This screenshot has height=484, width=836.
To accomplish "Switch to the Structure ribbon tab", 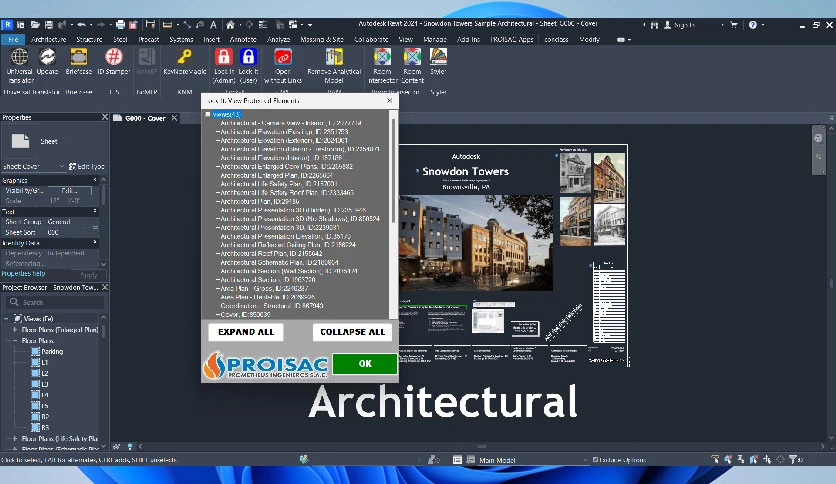I will coord(89,39).
